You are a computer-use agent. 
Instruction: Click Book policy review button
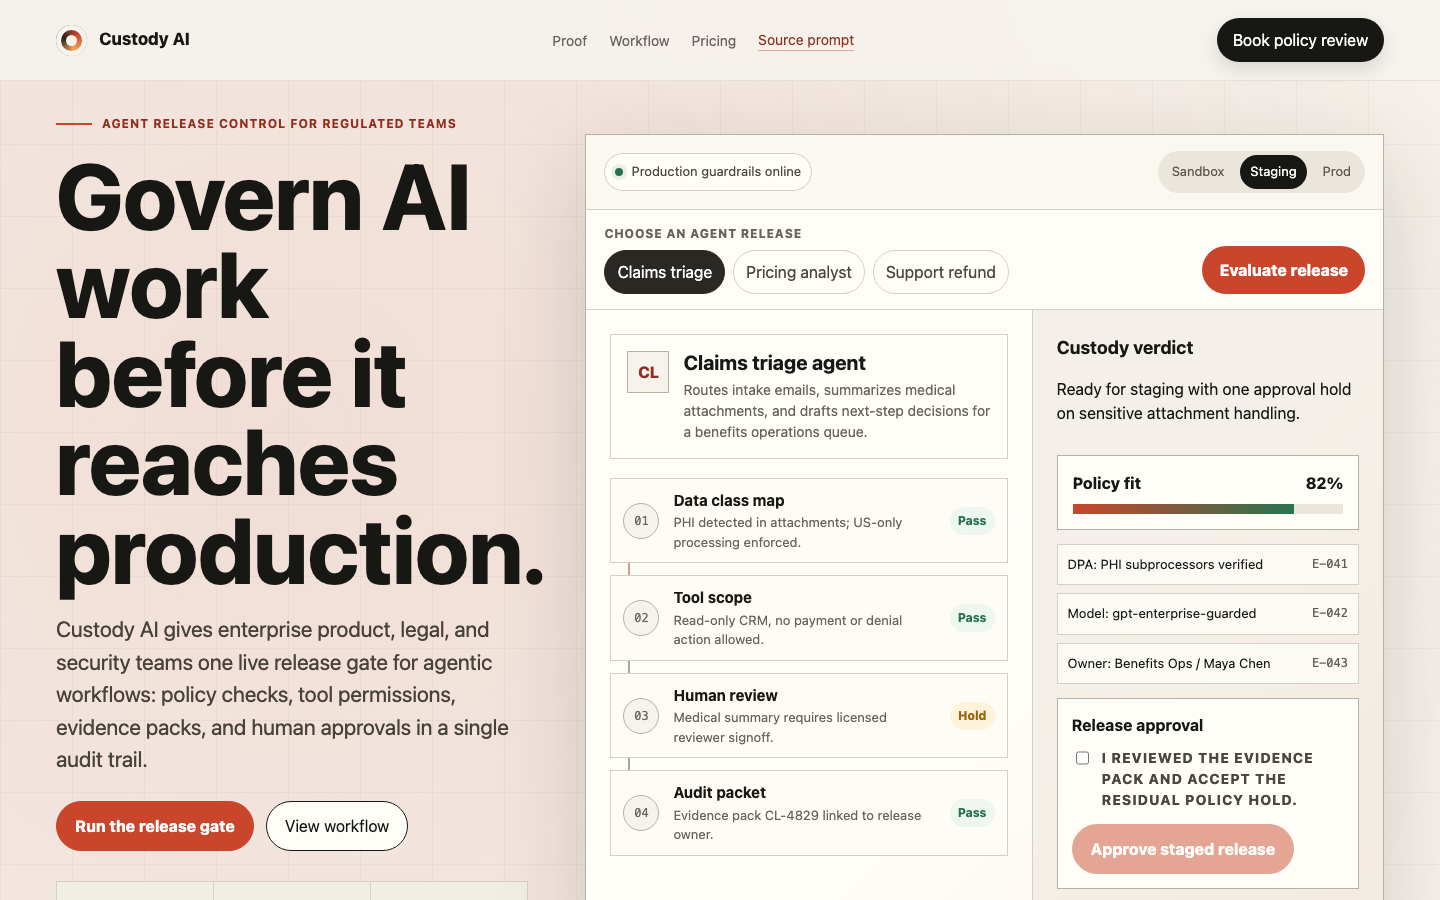1300,40
